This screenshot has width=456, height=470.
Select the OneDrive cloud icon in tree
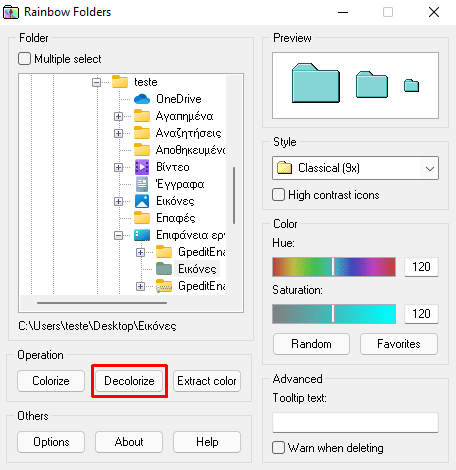pyautogui.click(x=142, y=99)
